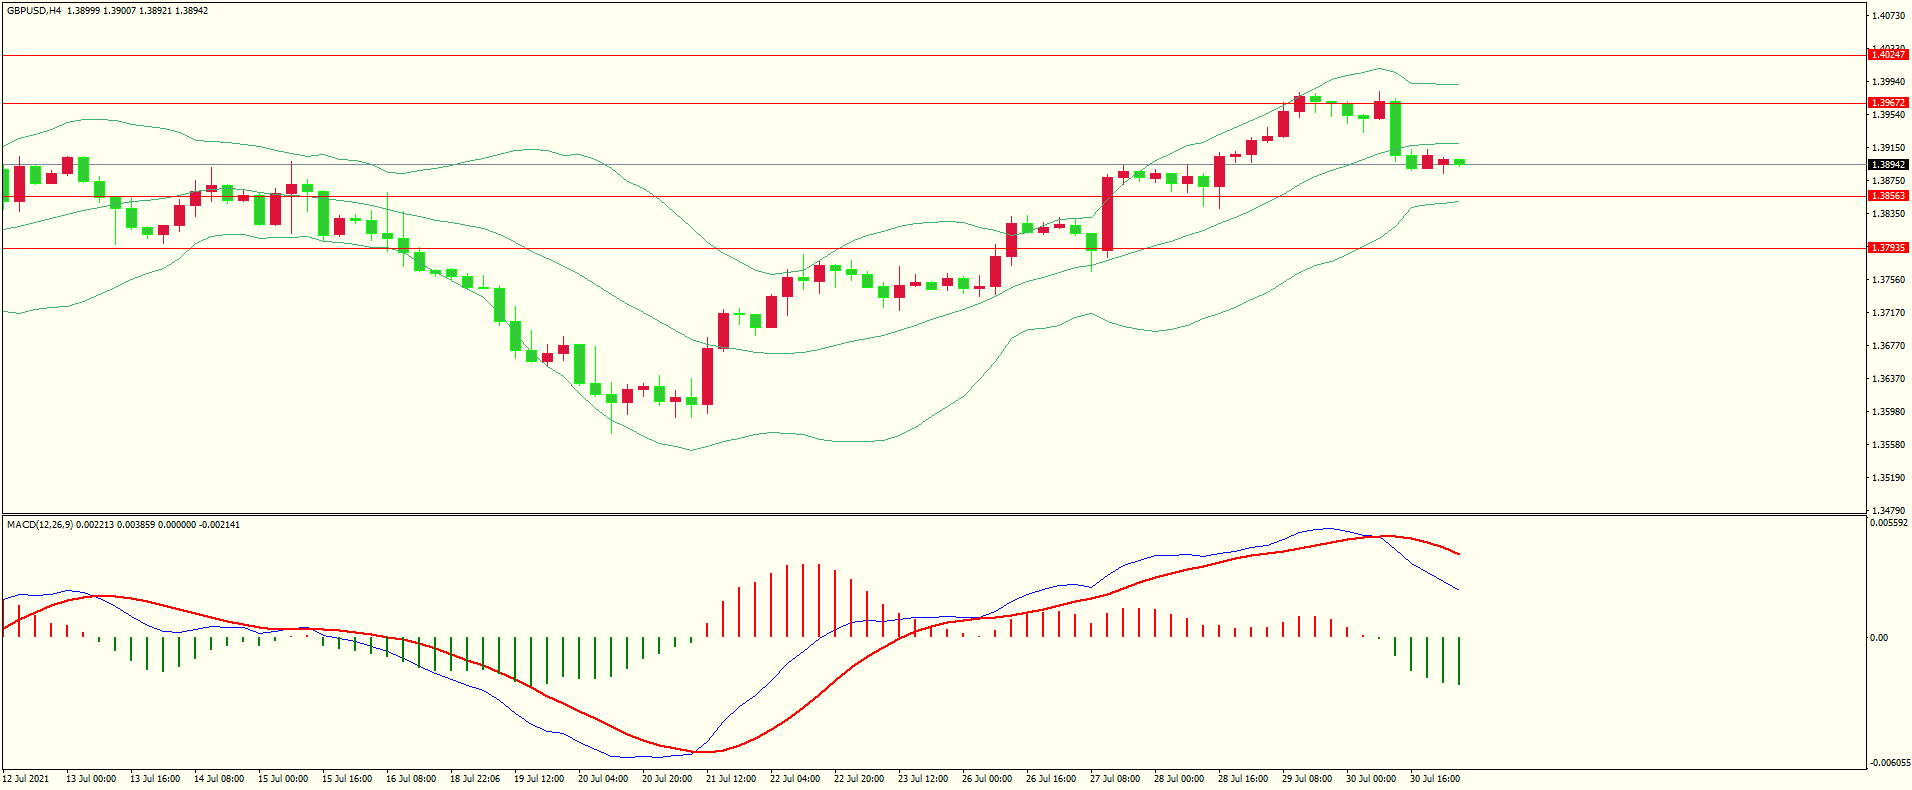
Task: Click the 1.35190 price scale label
Action: (1888, 478)
